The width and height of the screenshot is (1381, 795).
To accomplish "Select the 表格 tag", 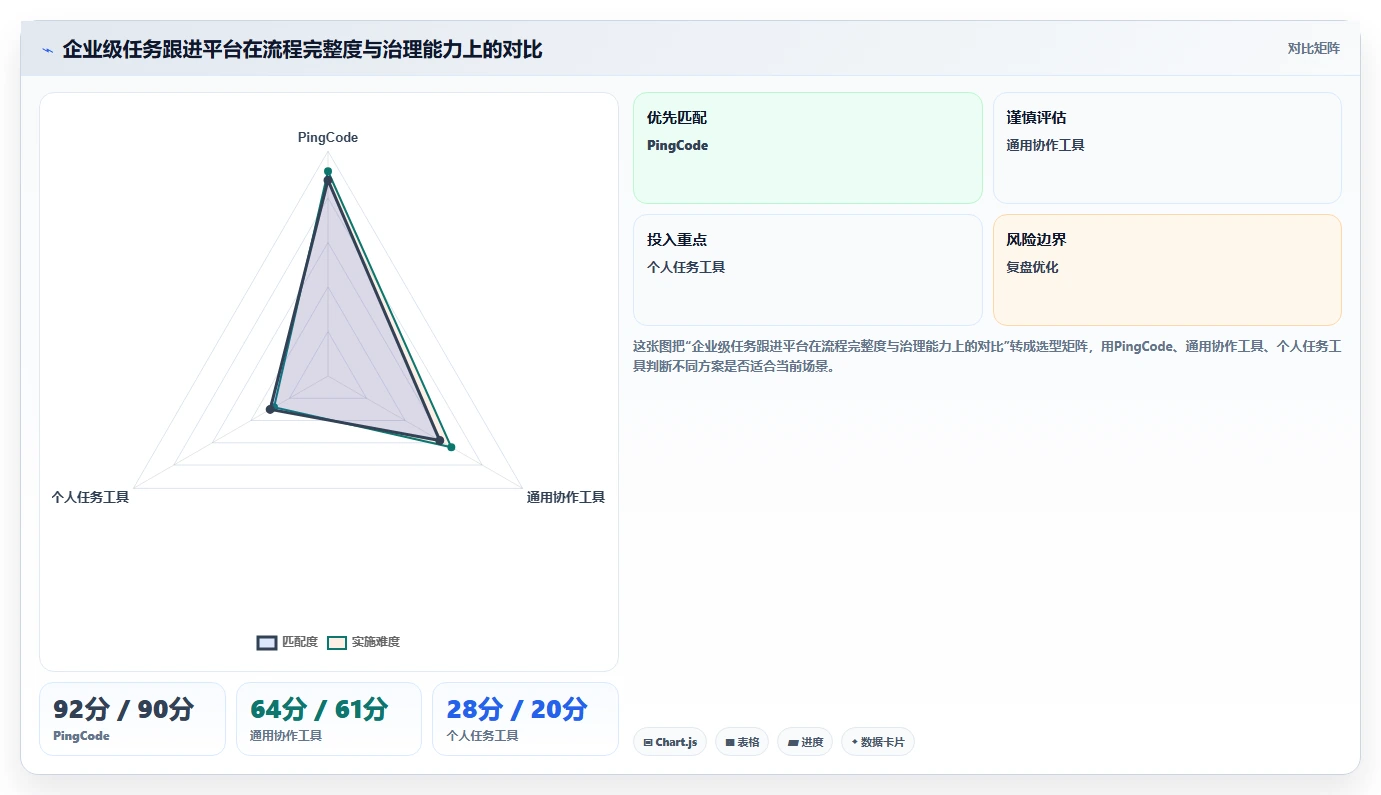I will (742, 742).
